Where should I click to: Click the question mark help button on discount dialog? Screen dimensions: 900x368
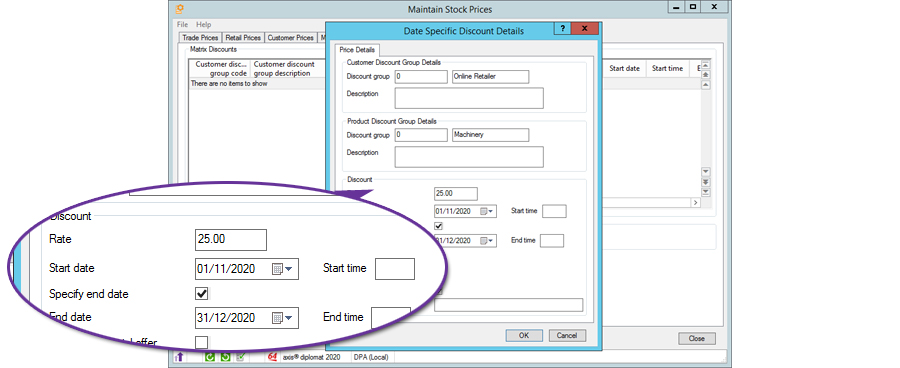click(562, 29)
